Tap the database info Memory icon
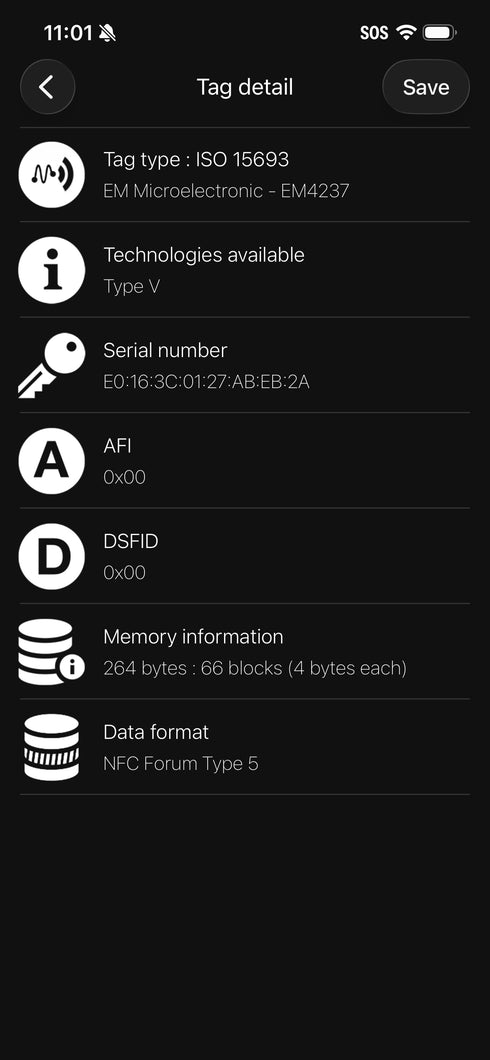 [x=51, y=652]
